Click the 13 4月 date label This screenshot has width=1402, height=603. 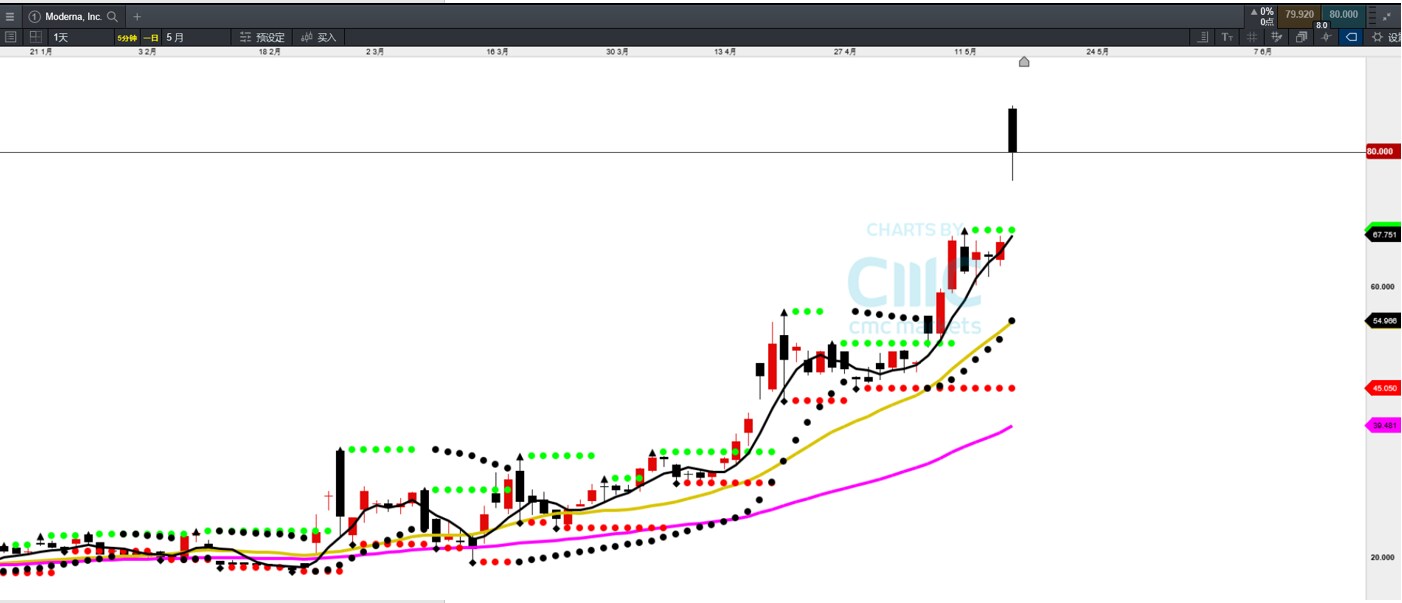click(x=725, y=51)
